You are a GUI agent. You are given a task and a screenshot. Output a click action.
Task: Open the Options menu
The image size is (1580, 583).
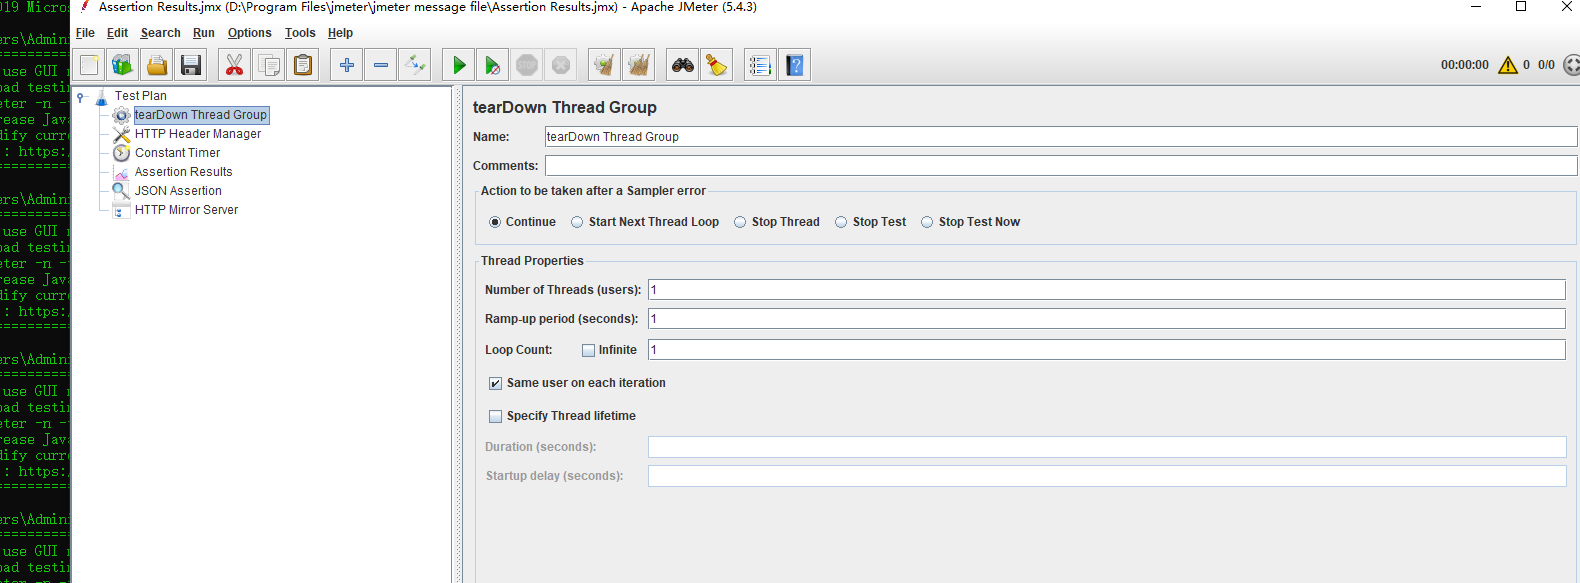(249, 33)
